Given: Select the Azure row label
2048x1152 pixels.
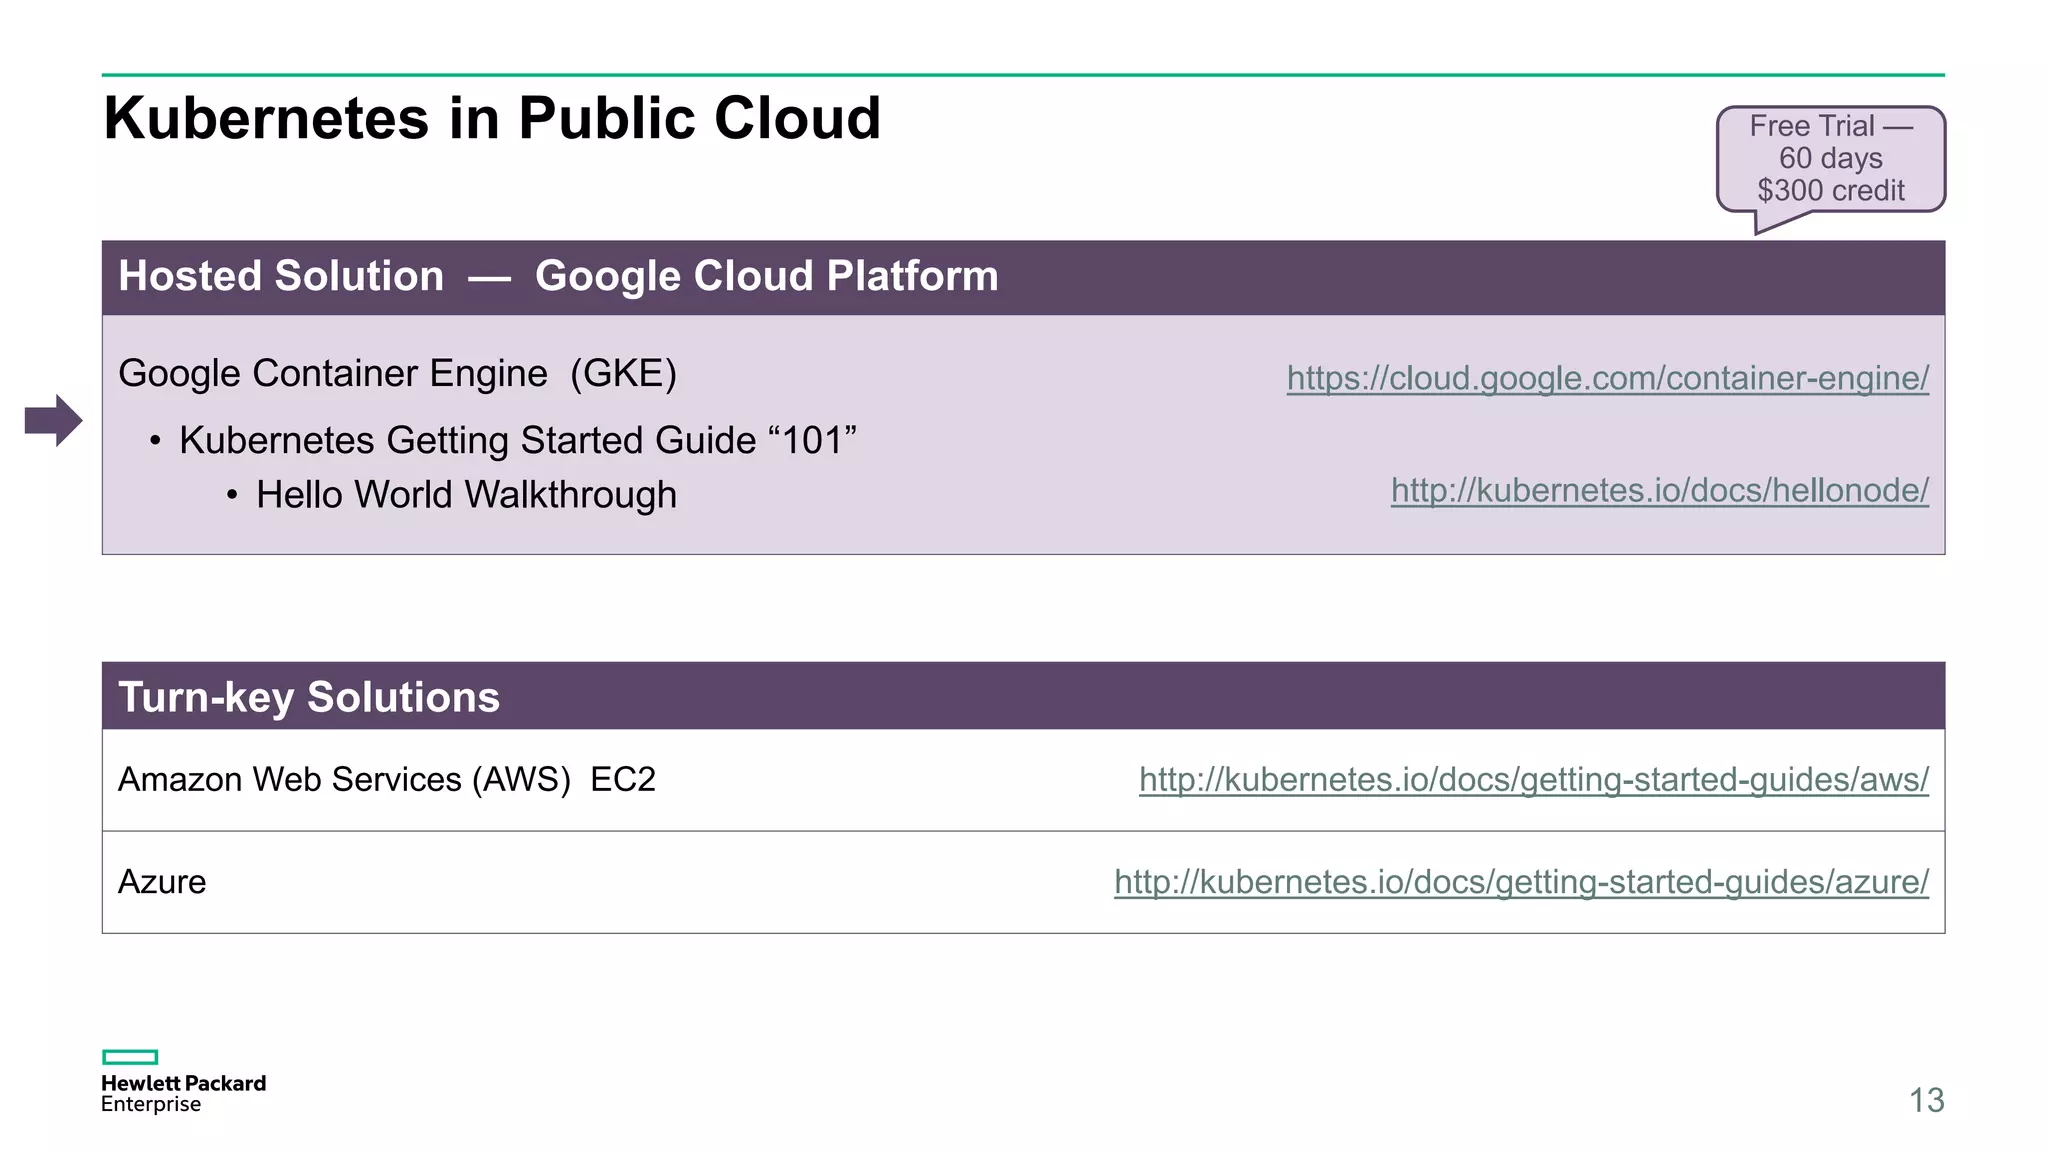Looking at the screenshot, I should click(x=162, y=881).
